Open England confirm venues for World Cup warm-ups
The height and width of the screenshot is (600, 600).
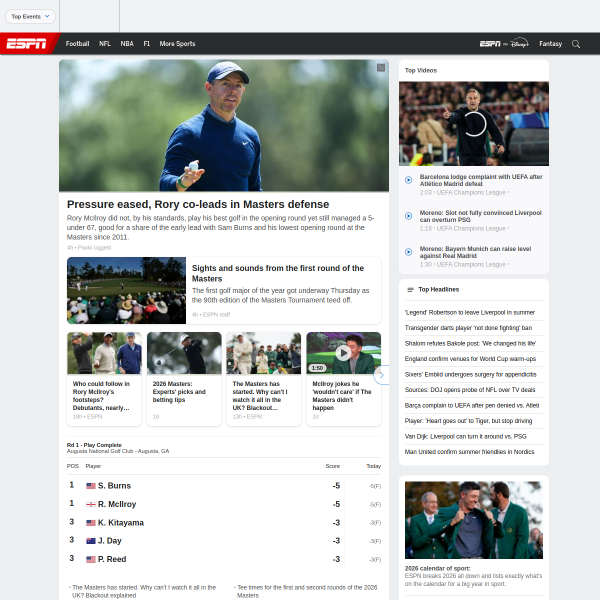(x=470, y=359)
